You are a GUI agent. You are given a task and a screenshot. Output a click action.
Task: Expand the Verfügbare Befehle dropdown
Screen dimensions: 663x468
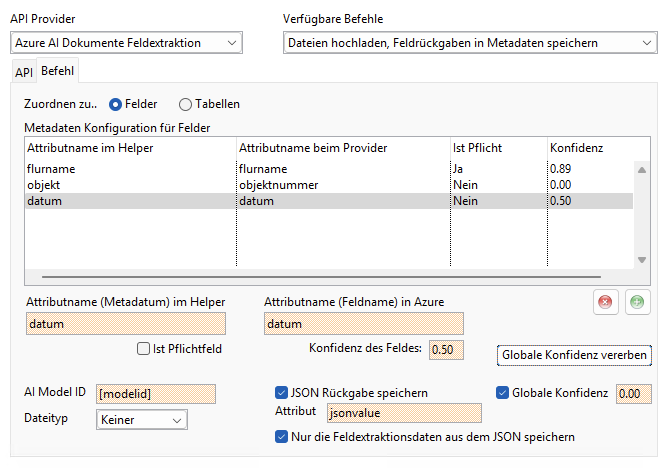coord(466,42)
